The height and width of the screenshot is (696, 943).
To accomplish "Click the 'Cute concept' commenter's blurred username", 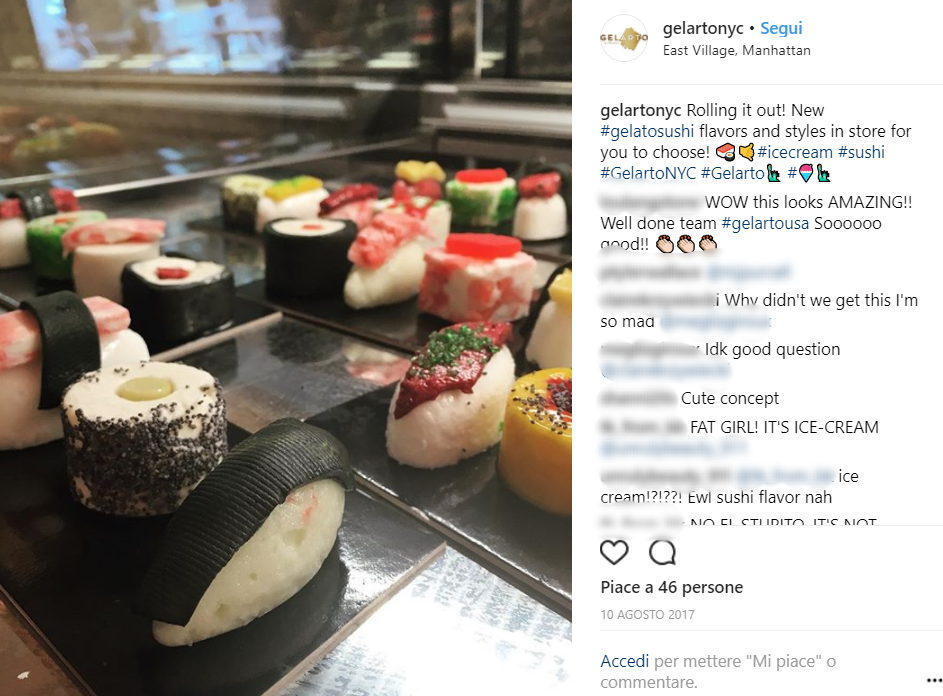I will [638, 398].
